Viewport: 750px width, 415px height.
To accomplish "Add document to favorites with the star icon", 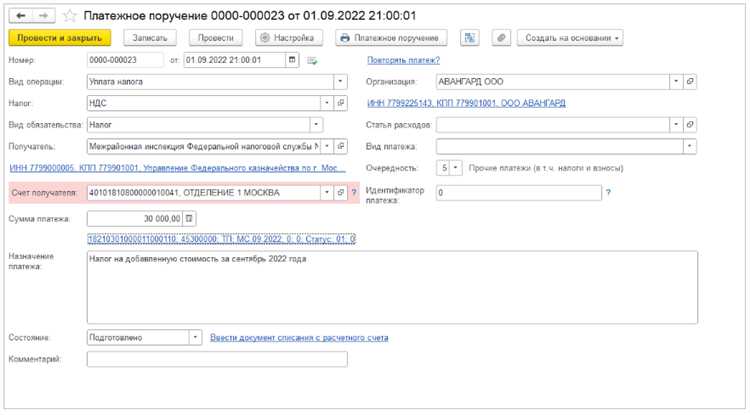I will pos(70,16).
